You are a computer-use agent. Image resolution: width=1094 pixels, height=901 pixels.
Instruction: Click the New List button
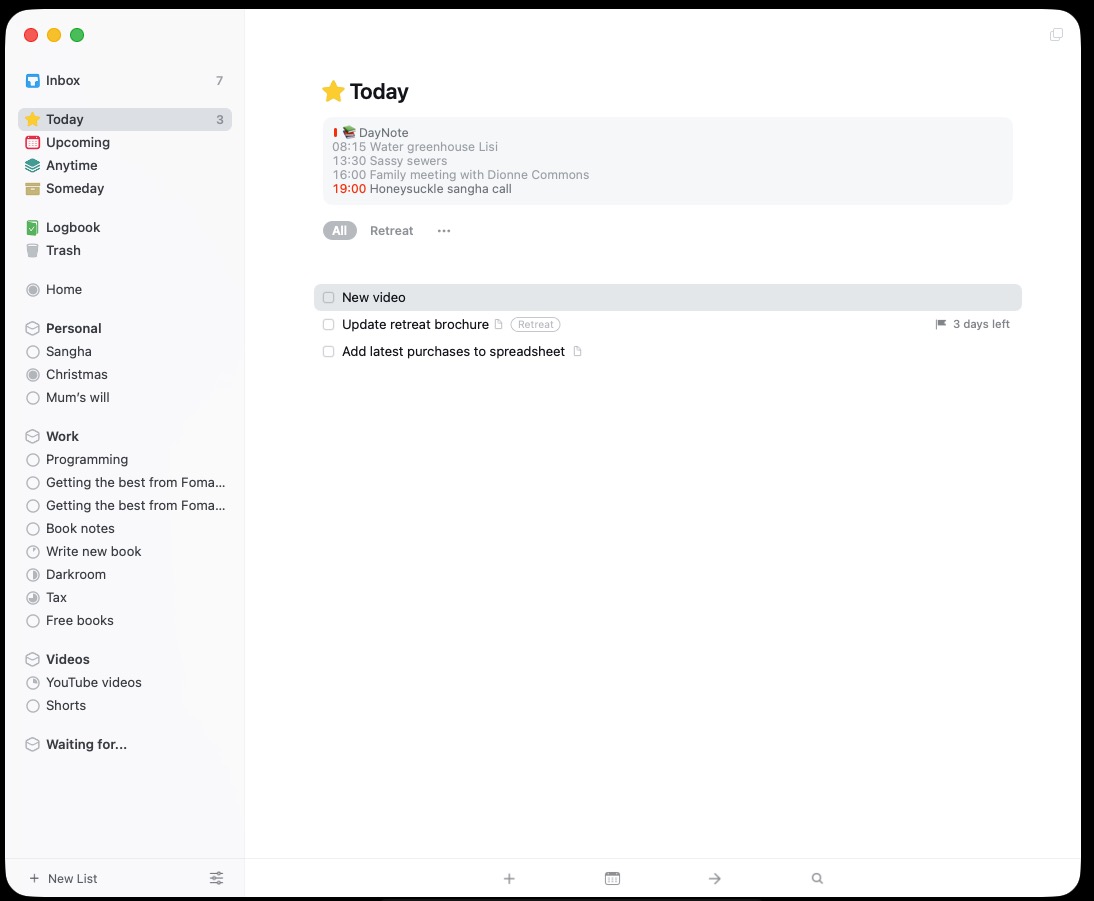tap(64, 879)
